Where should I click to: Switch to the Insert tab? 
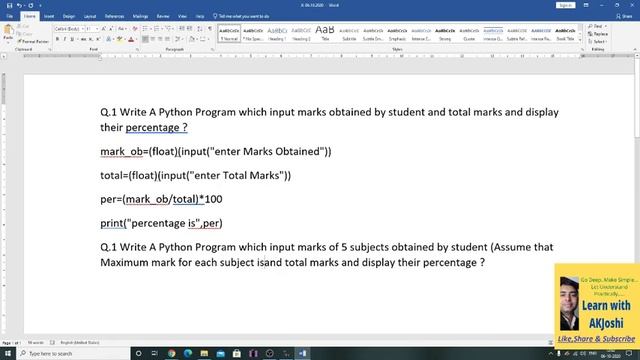point(49,16)
